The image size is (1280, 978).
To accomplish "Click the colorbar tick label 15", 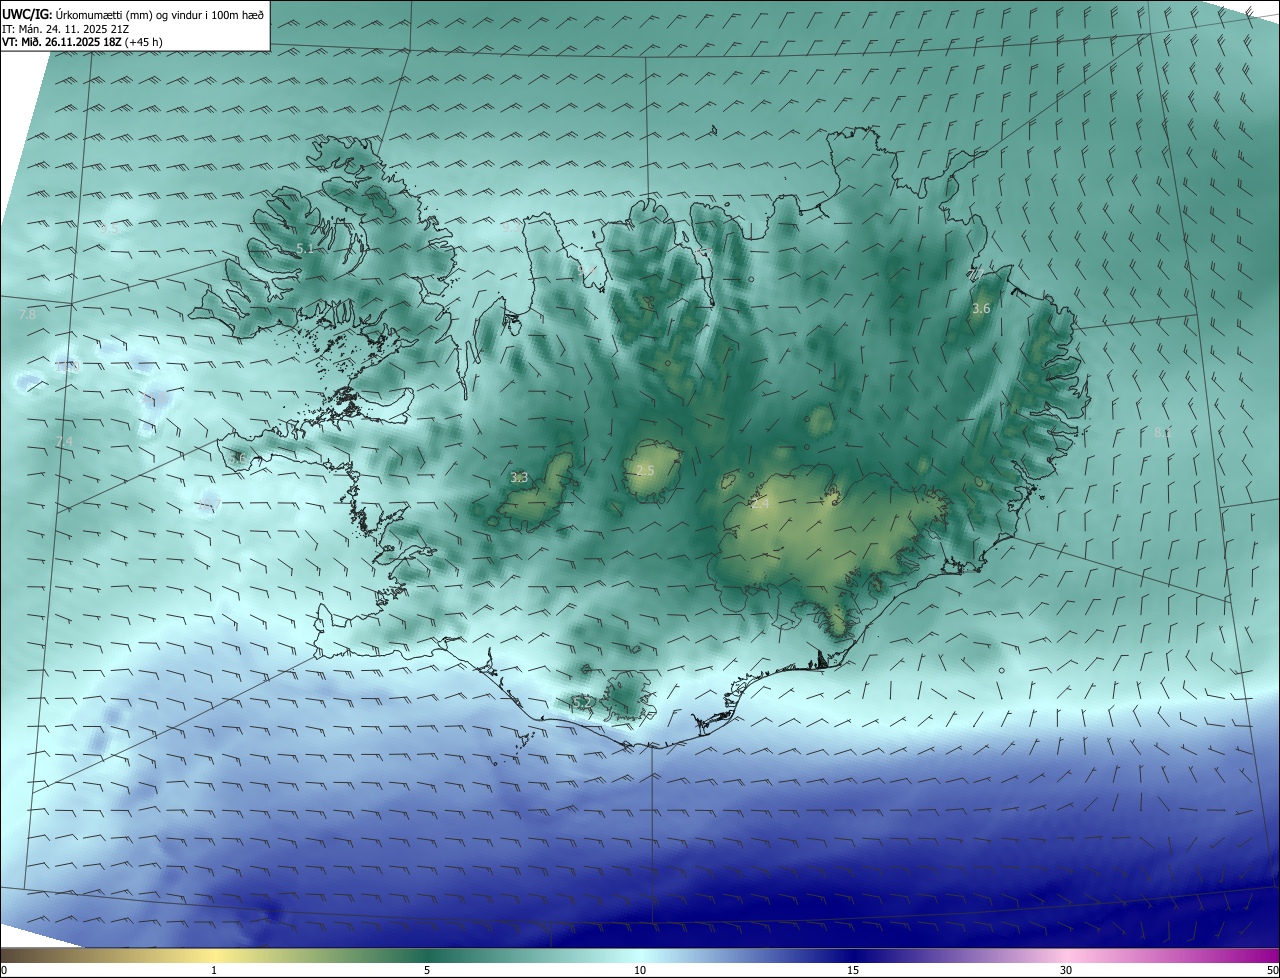I will tap(853, 970).
